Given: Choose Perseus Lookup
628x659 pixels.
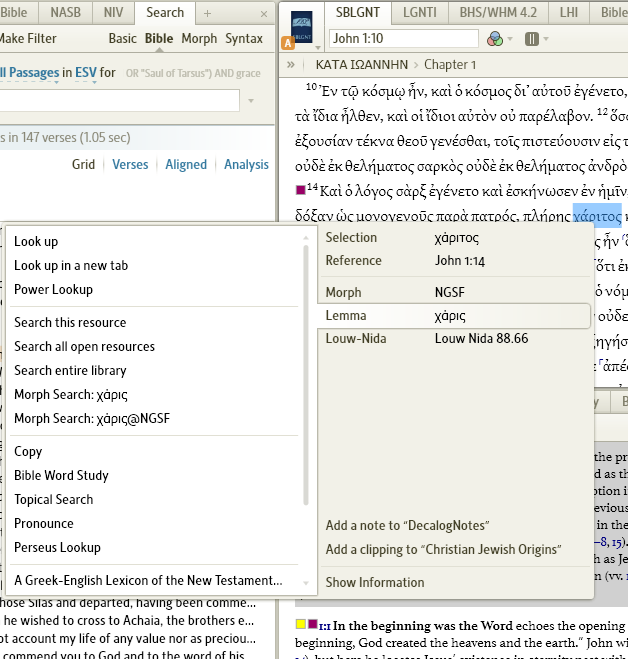Looking at the screenshot, I should tap(58, 547).
